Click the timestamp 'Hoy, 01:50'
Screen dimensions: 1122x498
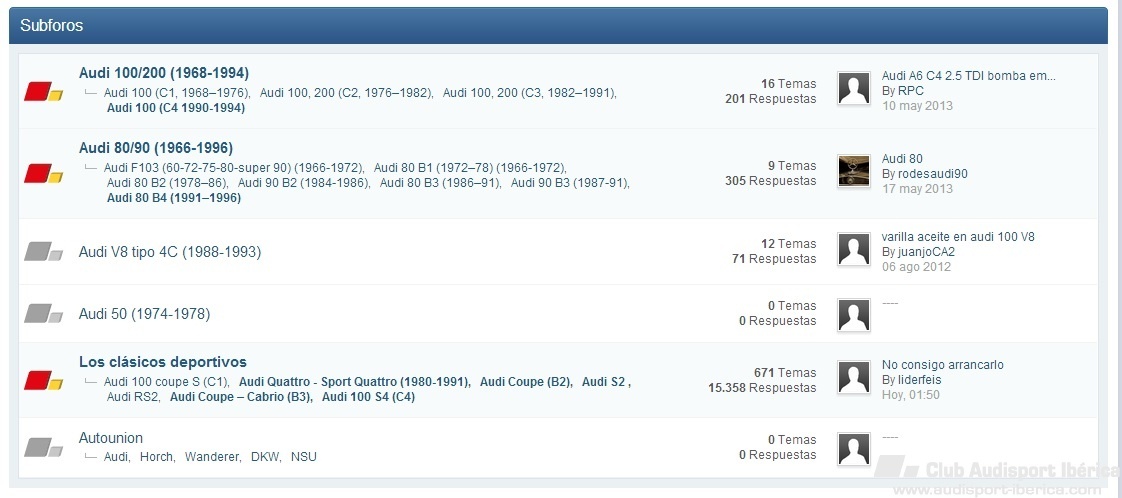coord(911,395)
